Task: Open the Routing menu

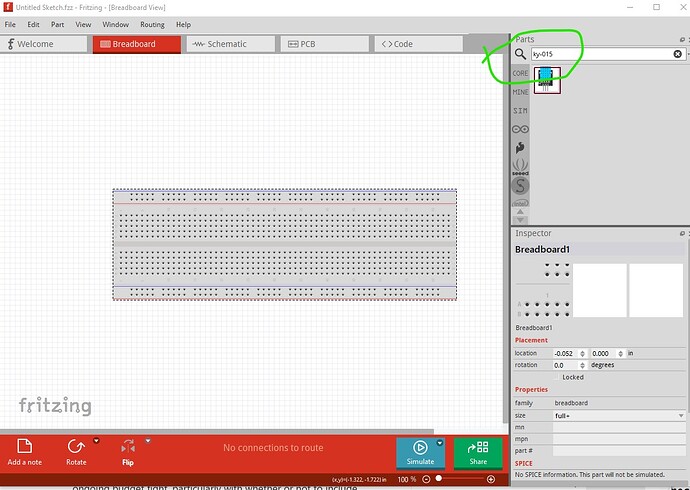Action: 152,24
